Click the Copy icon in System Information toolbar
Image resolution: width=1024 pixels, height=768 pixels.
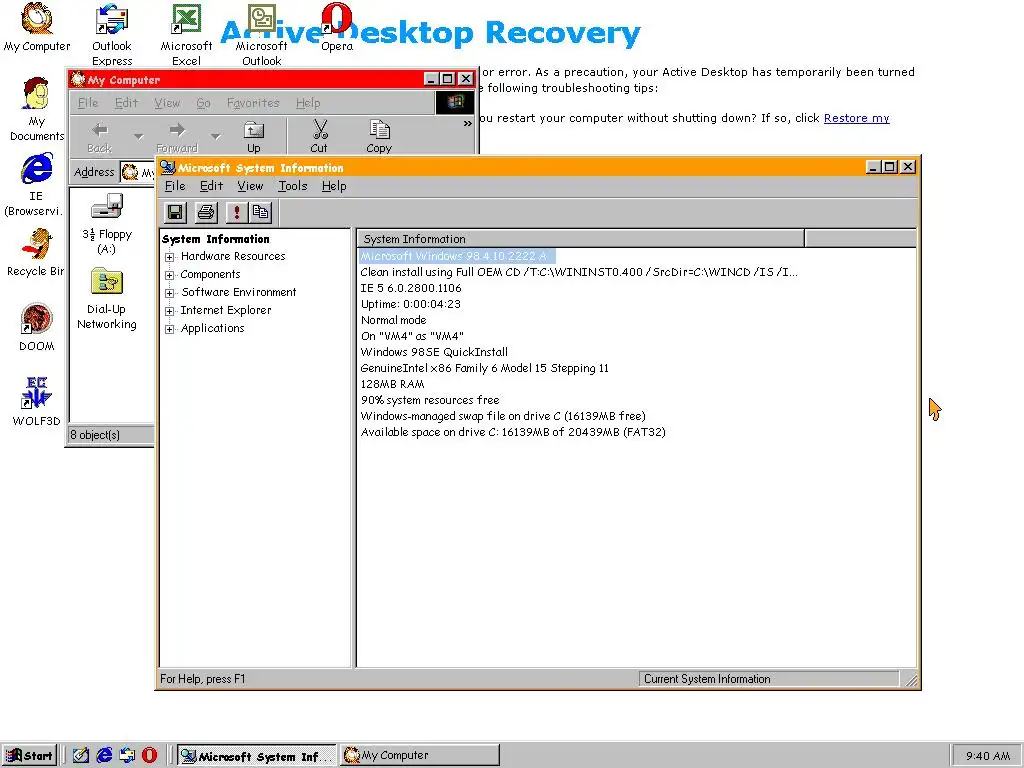click(x=261, y=212)
